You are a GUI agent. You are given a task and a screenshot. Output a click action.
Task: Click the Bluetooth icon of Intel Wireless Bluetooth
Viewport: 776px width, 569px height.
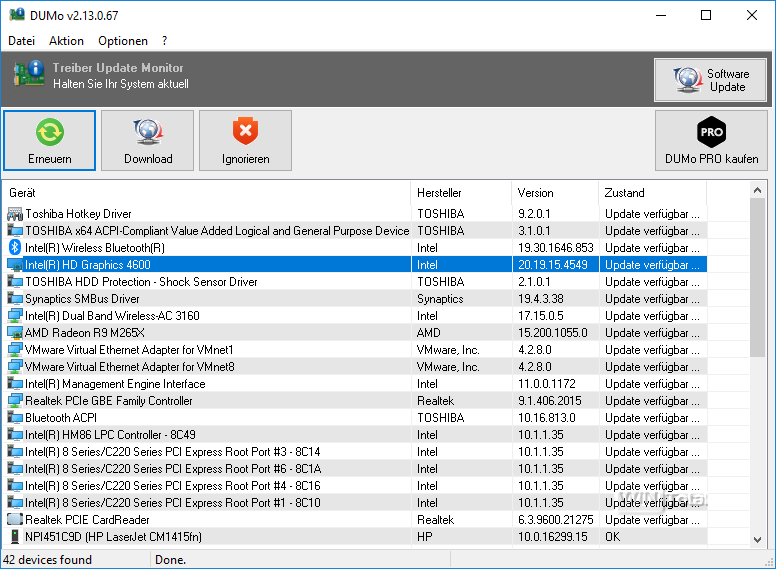coord(15,247)
